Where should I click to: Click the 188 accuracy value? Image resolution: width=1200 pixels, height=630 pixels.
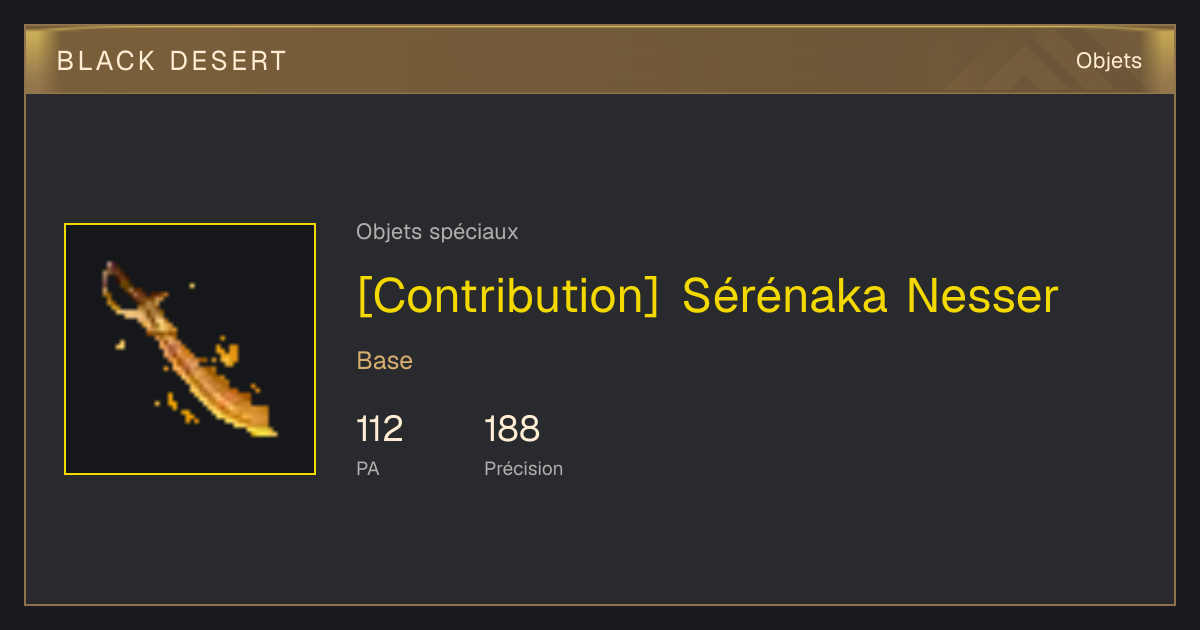512,429
